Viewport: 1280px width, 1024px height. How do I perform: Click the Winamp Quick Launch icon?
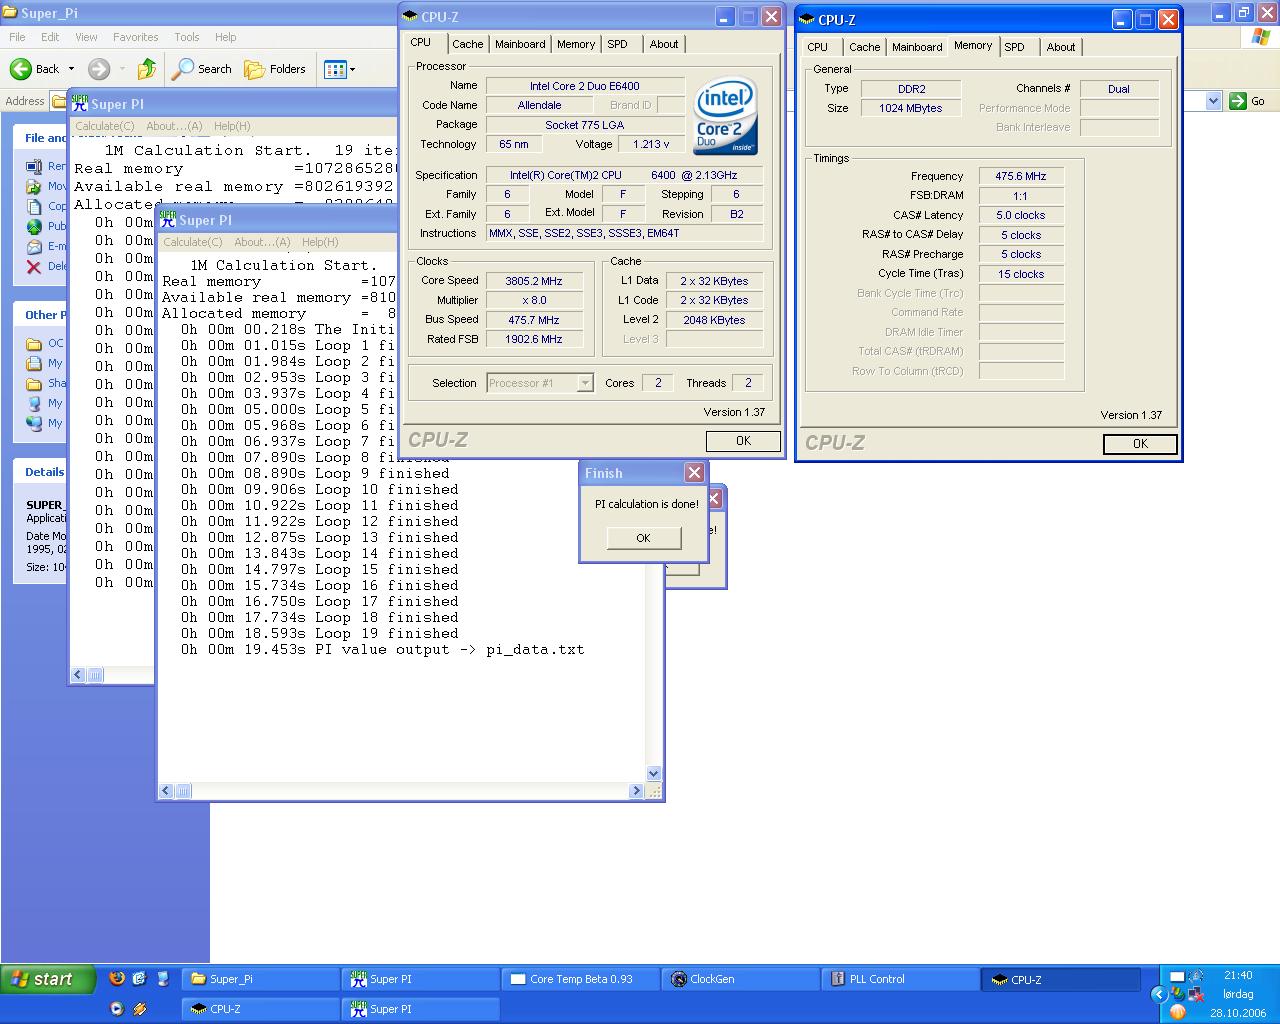pyautogui.click(x=139, y=1009)
